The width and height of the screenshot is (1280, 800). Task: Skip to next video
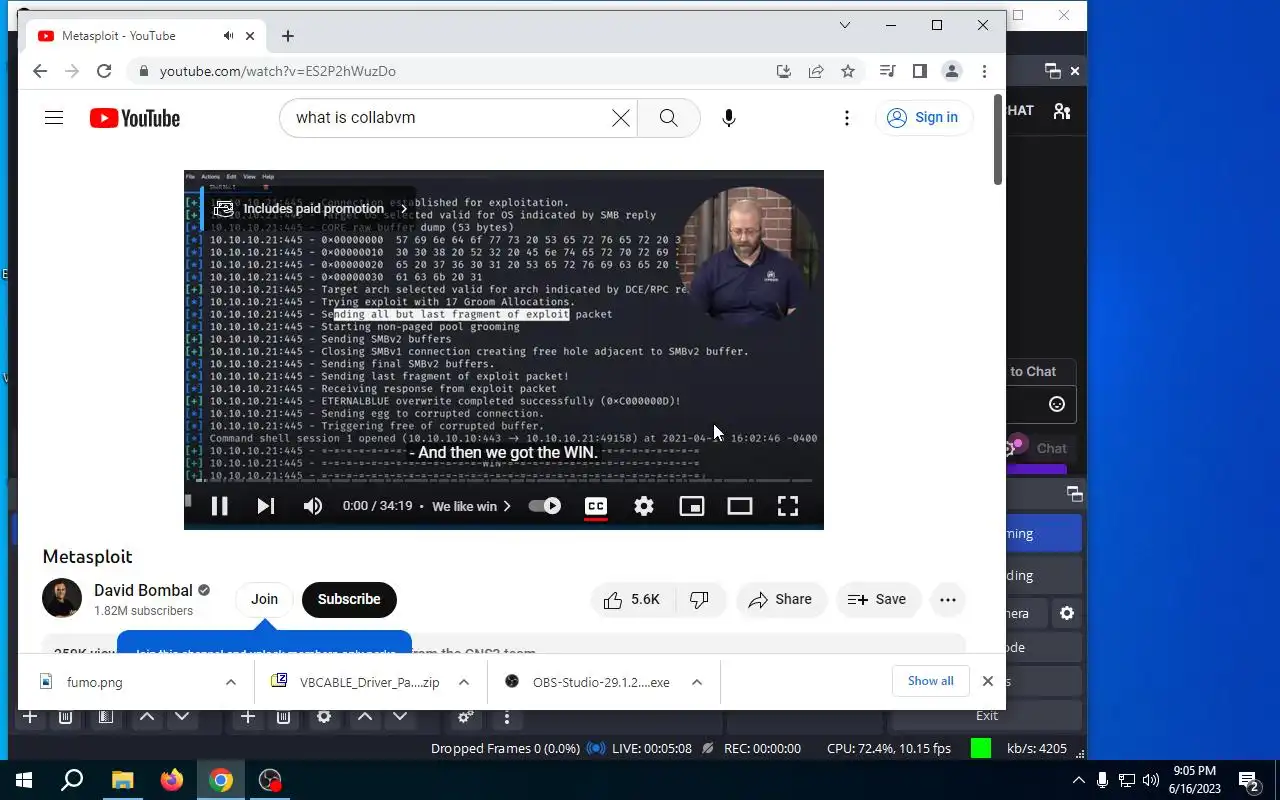click(x=265, y=506)
